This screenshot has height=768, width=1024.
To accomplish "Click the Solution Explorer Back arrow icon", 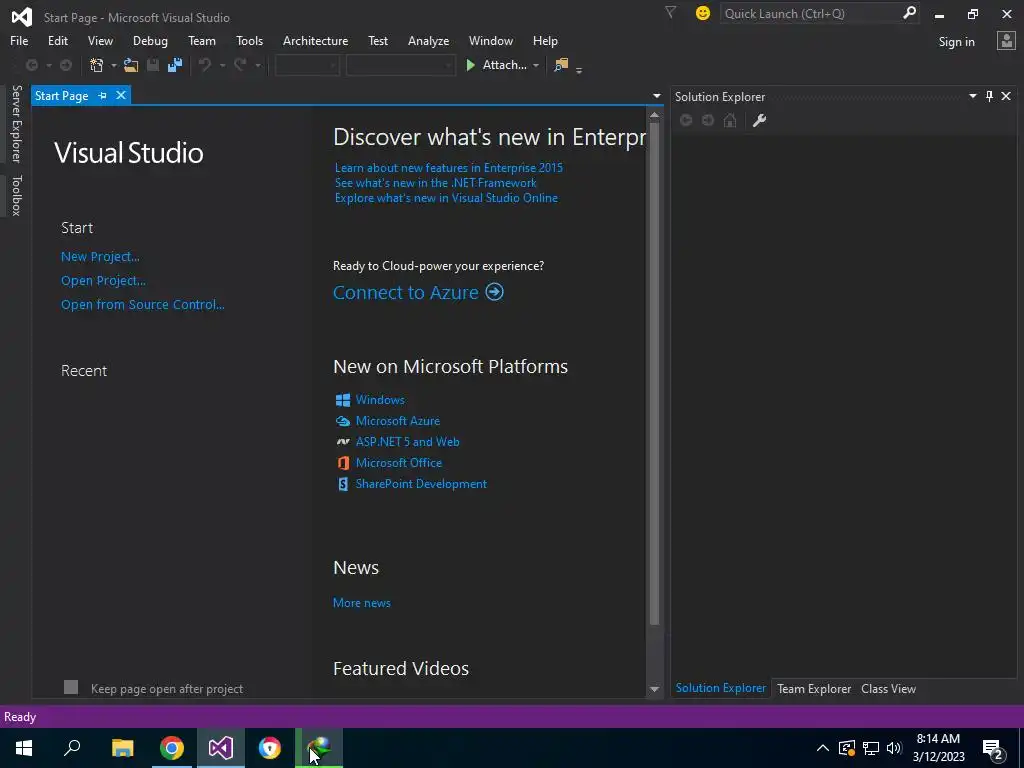I will click(686, 120).
